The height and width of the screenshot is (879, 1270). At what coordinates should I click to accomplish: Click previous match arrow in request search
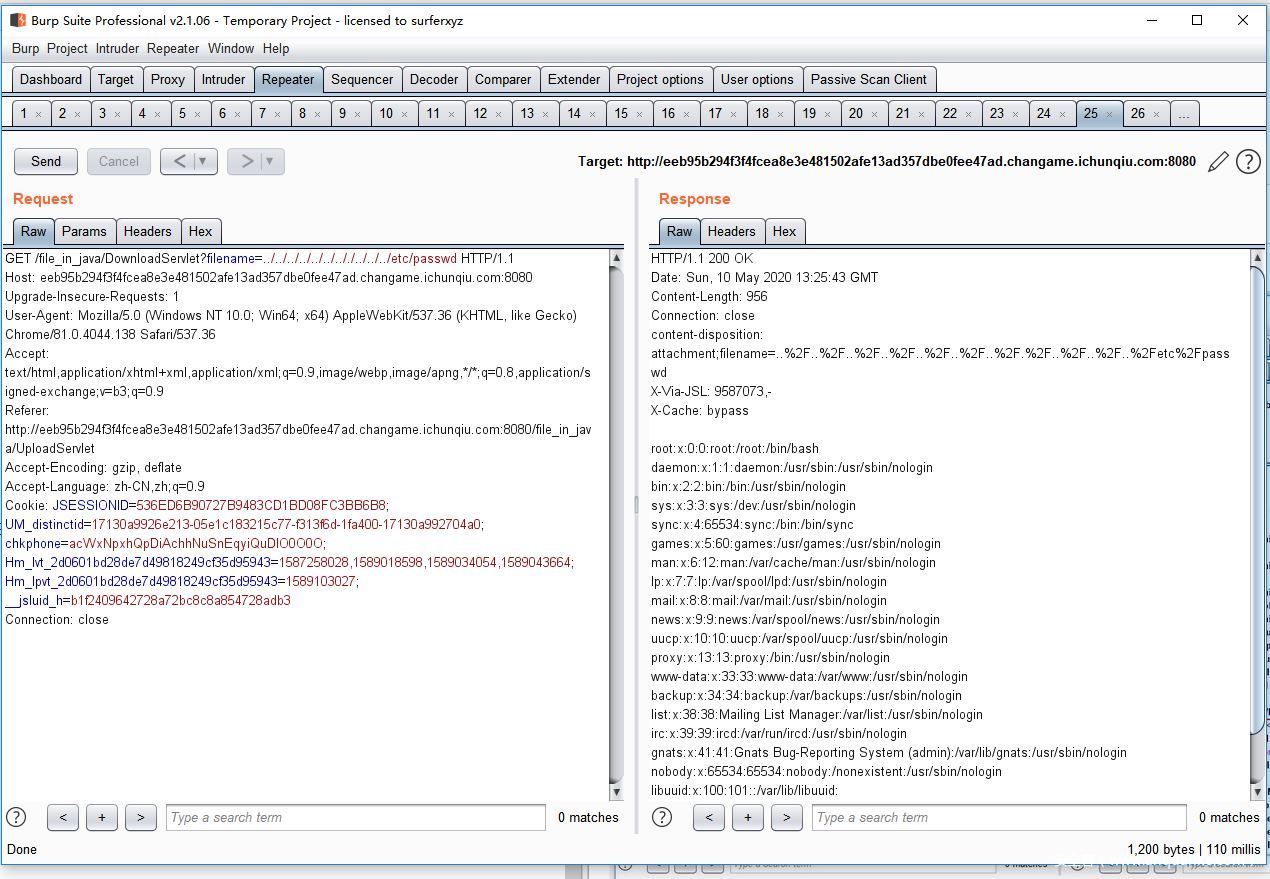pyautogui.click(x=63, y=817)
